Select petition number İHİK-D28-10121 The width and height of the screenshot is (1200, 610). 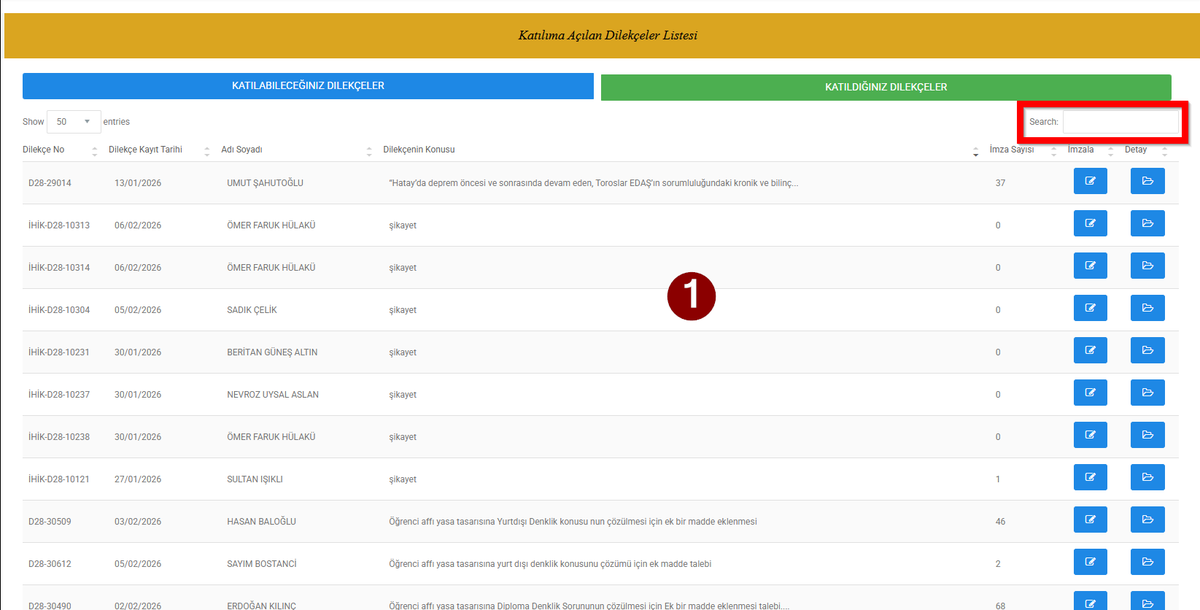point(59,479)
